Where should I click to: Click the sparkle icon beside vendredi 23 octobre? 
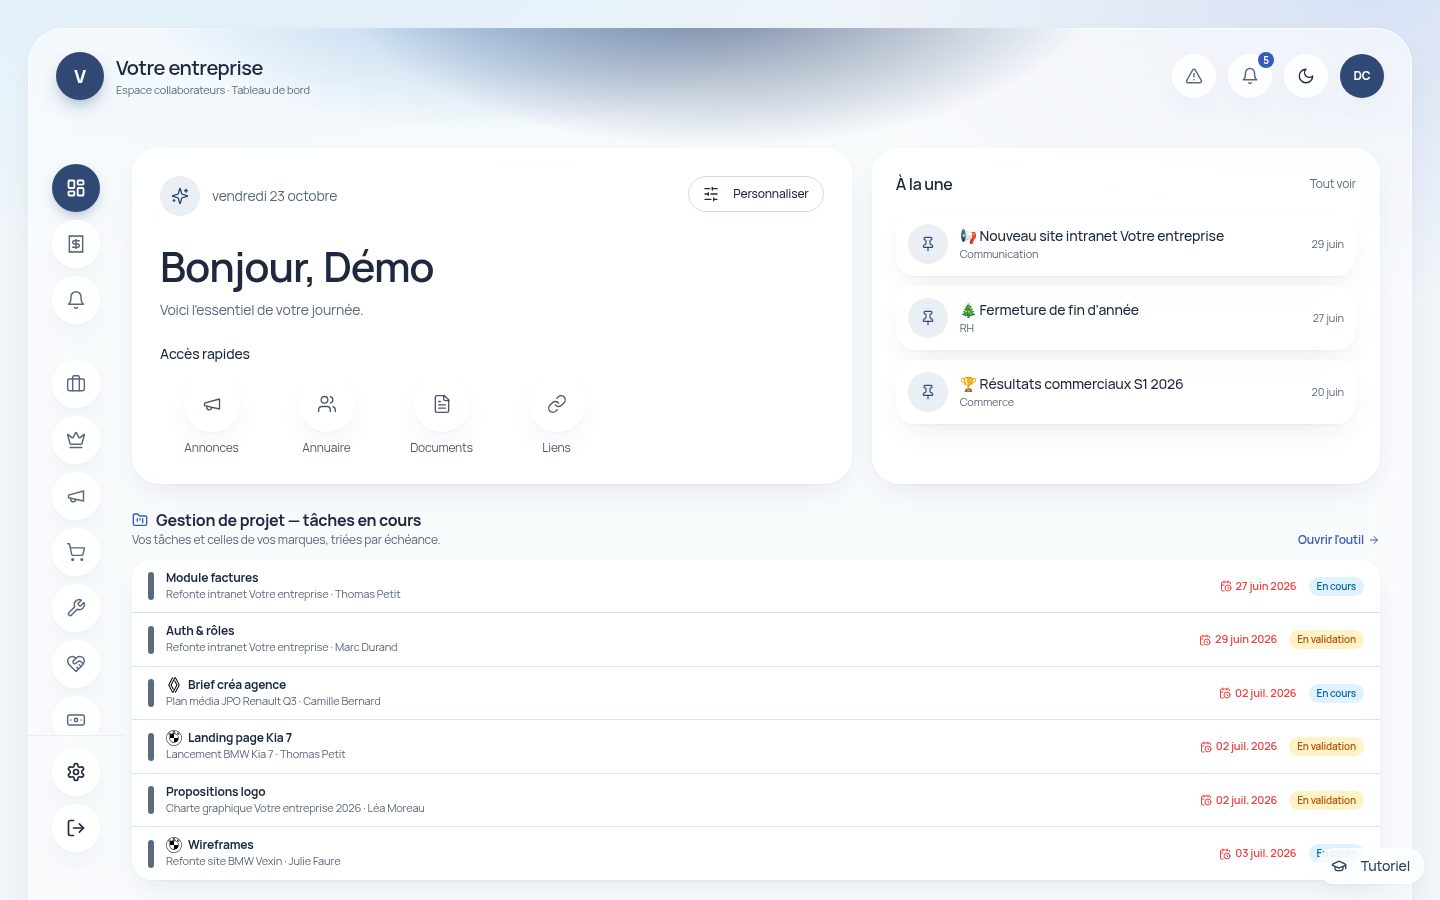coord(180,196)
